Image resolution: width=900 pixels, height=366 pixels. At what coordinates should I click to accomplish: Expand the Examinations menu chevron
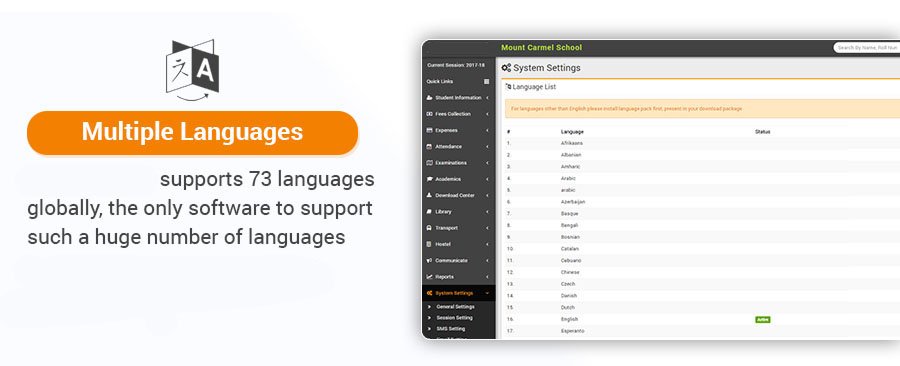click(487, 163)
